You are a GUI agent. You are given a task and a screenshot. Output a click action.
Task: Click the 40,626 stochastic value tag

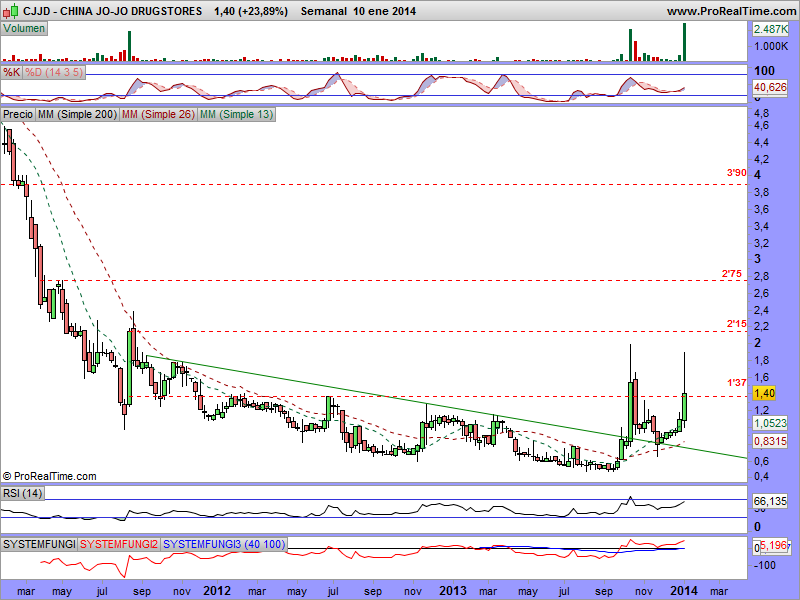(x=770, y=87)
